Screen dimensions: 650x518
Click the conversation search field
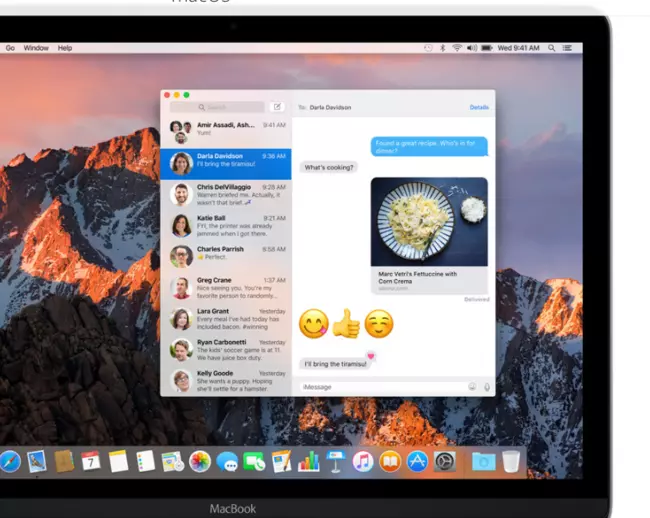pyautogui.click(x=217, y=107)
